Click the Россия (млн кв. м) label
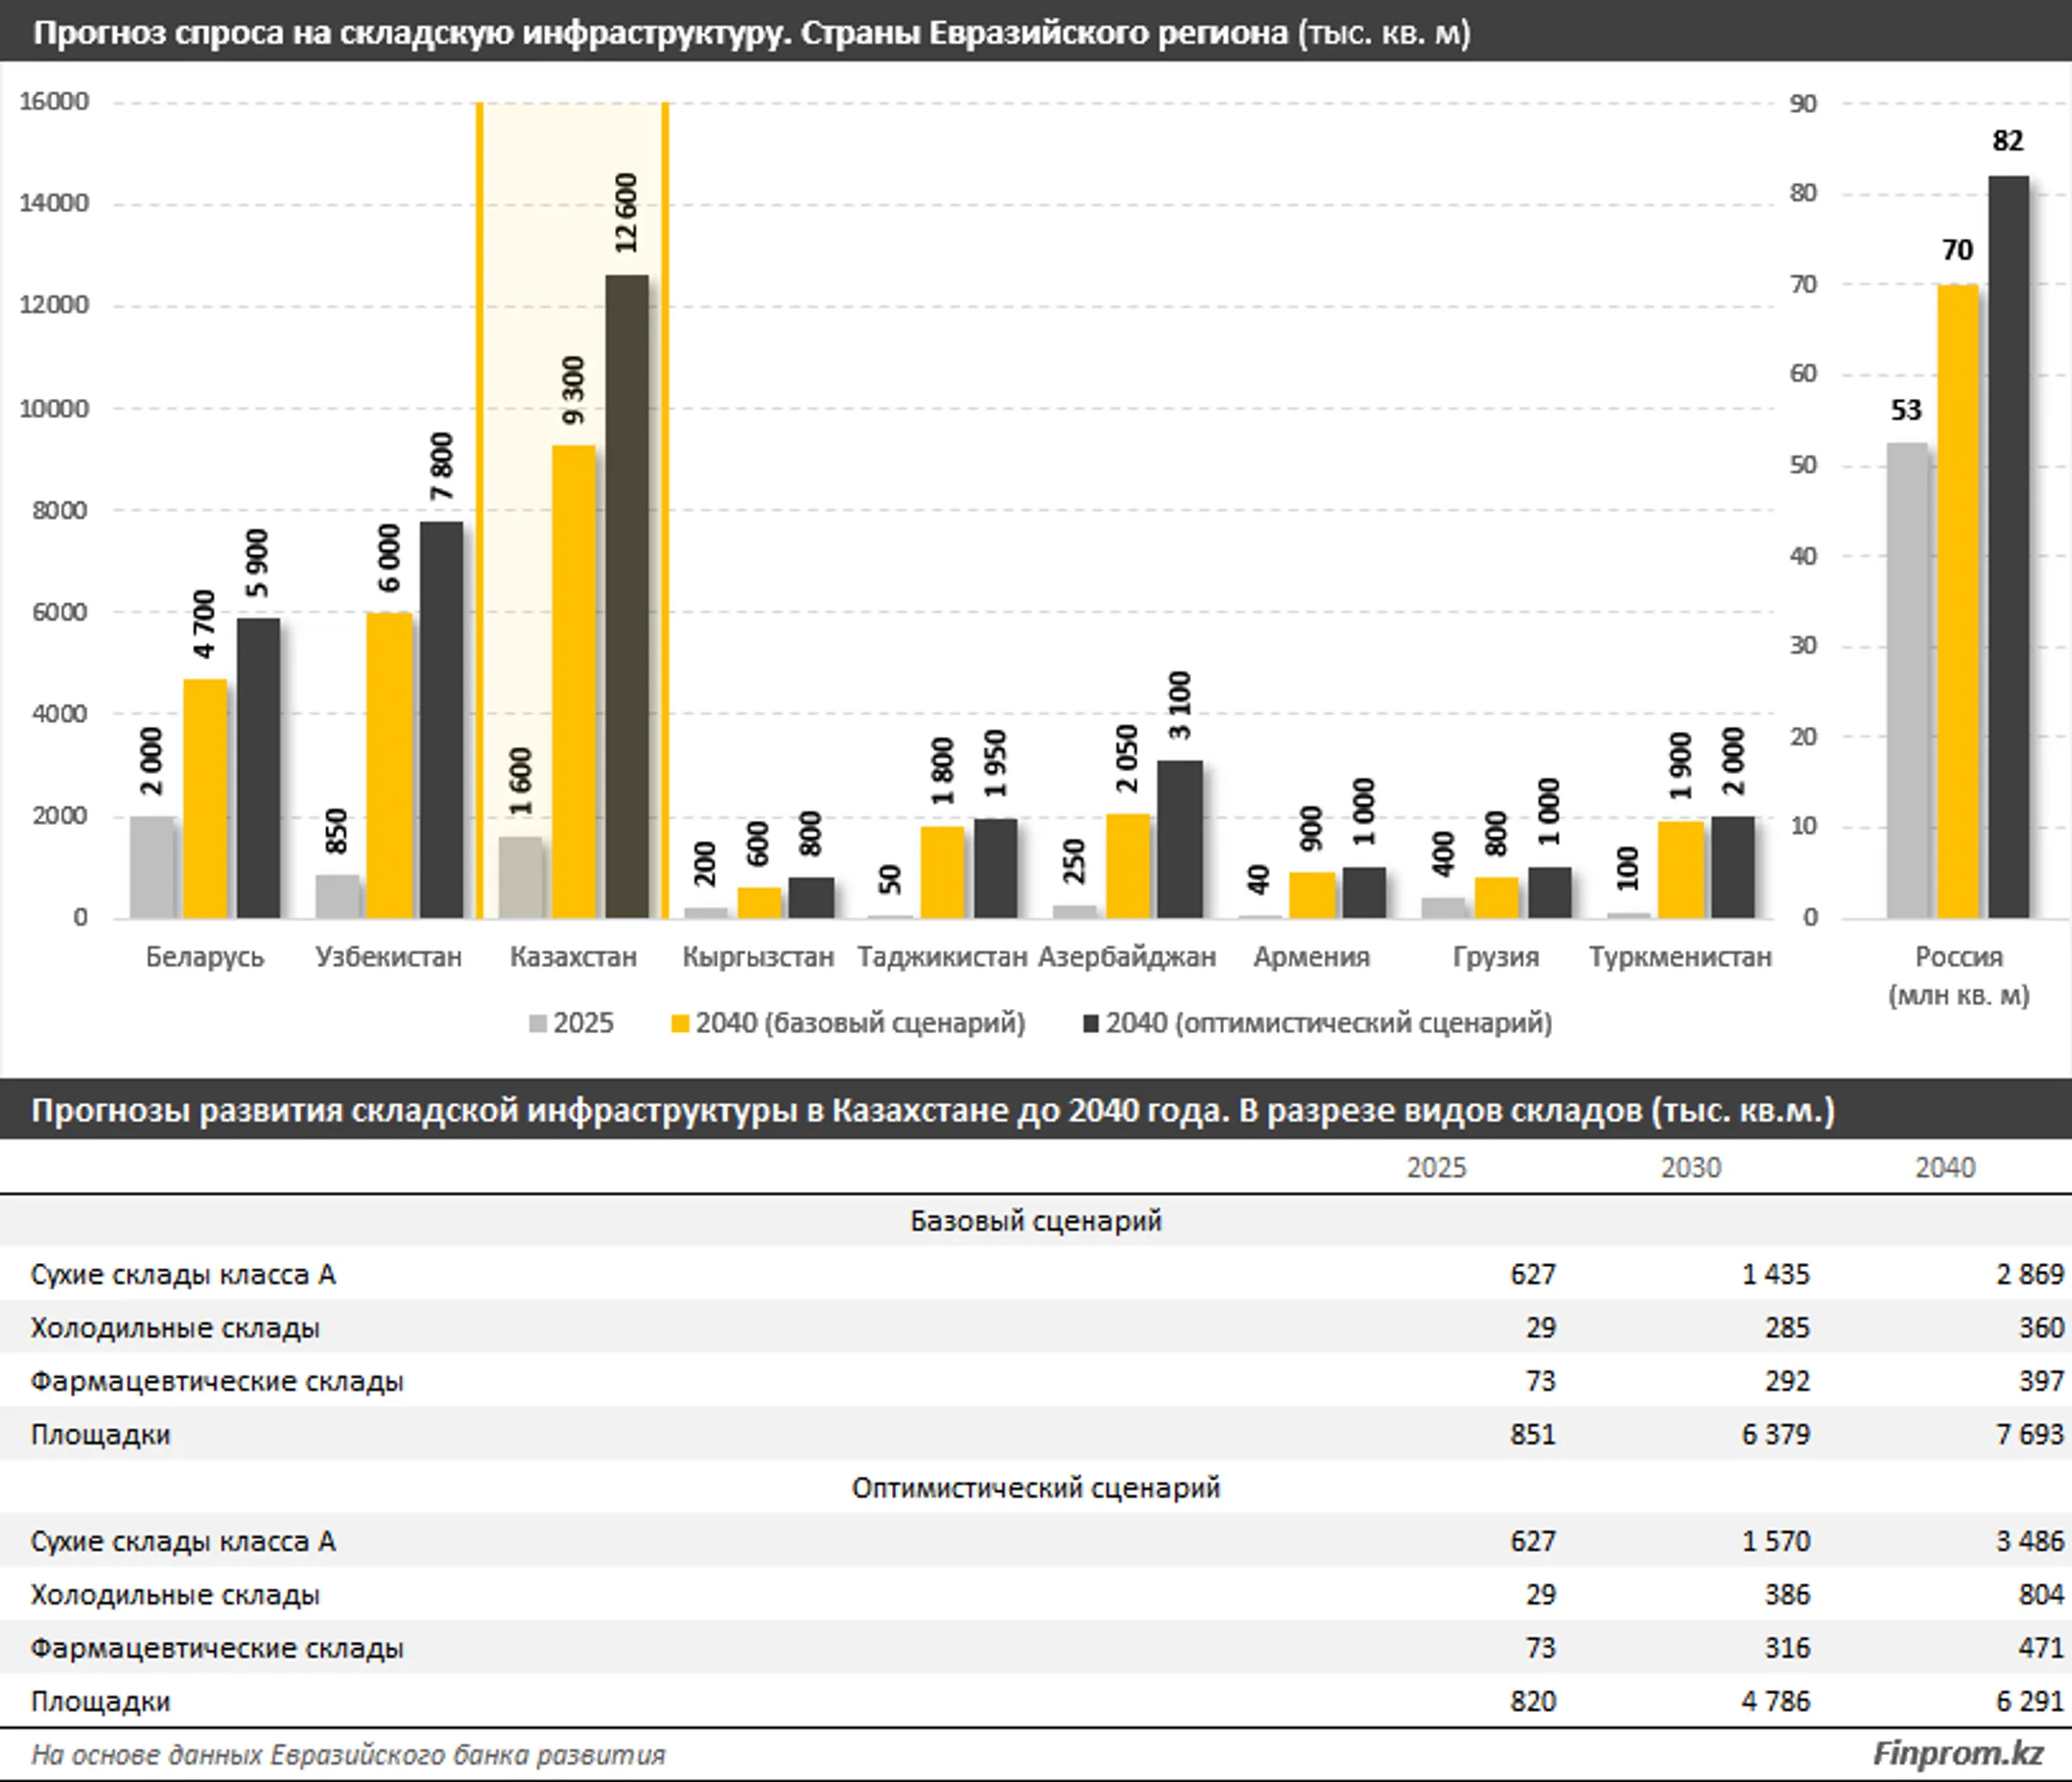The width and height of the screenshot is (2072, 1782). pos(1958,976)
